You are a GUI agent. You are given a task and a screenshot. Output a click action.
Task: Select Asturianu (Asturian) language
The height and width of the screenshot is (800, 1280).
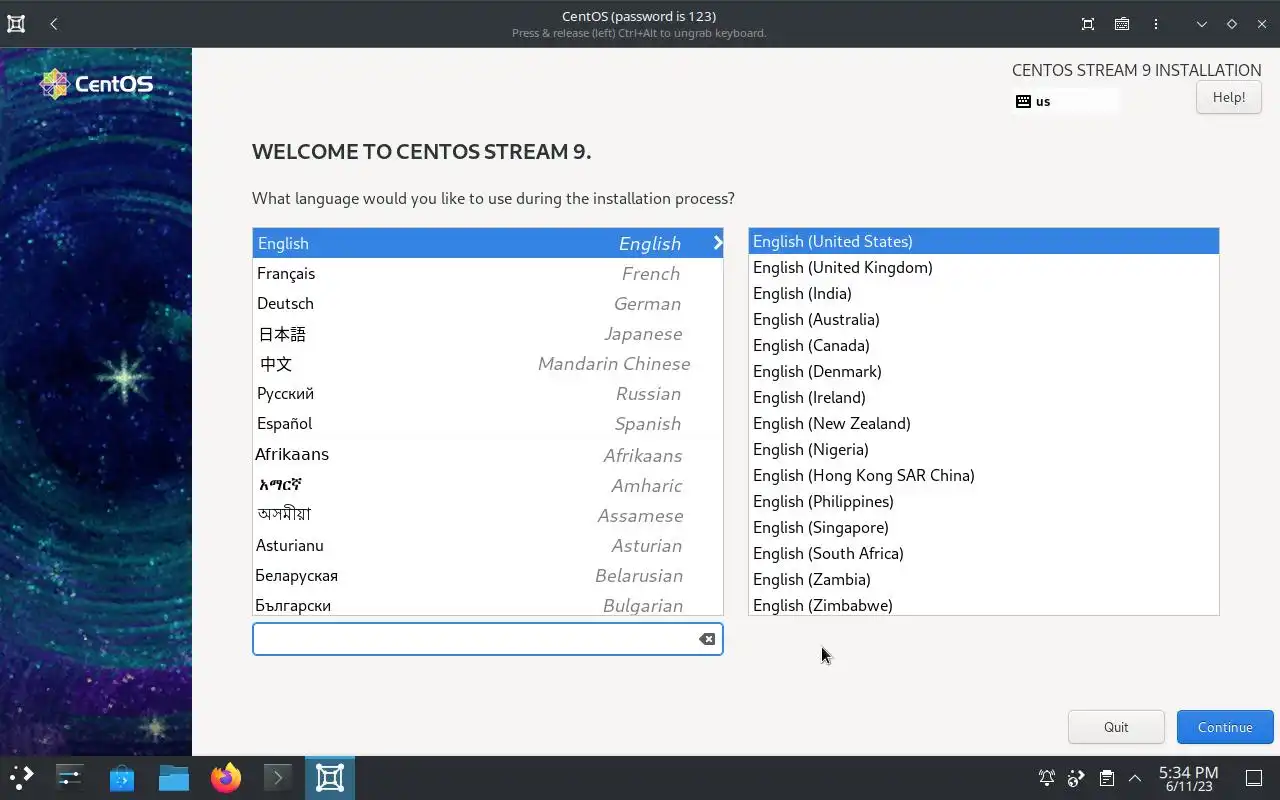[x=488, y=545]
